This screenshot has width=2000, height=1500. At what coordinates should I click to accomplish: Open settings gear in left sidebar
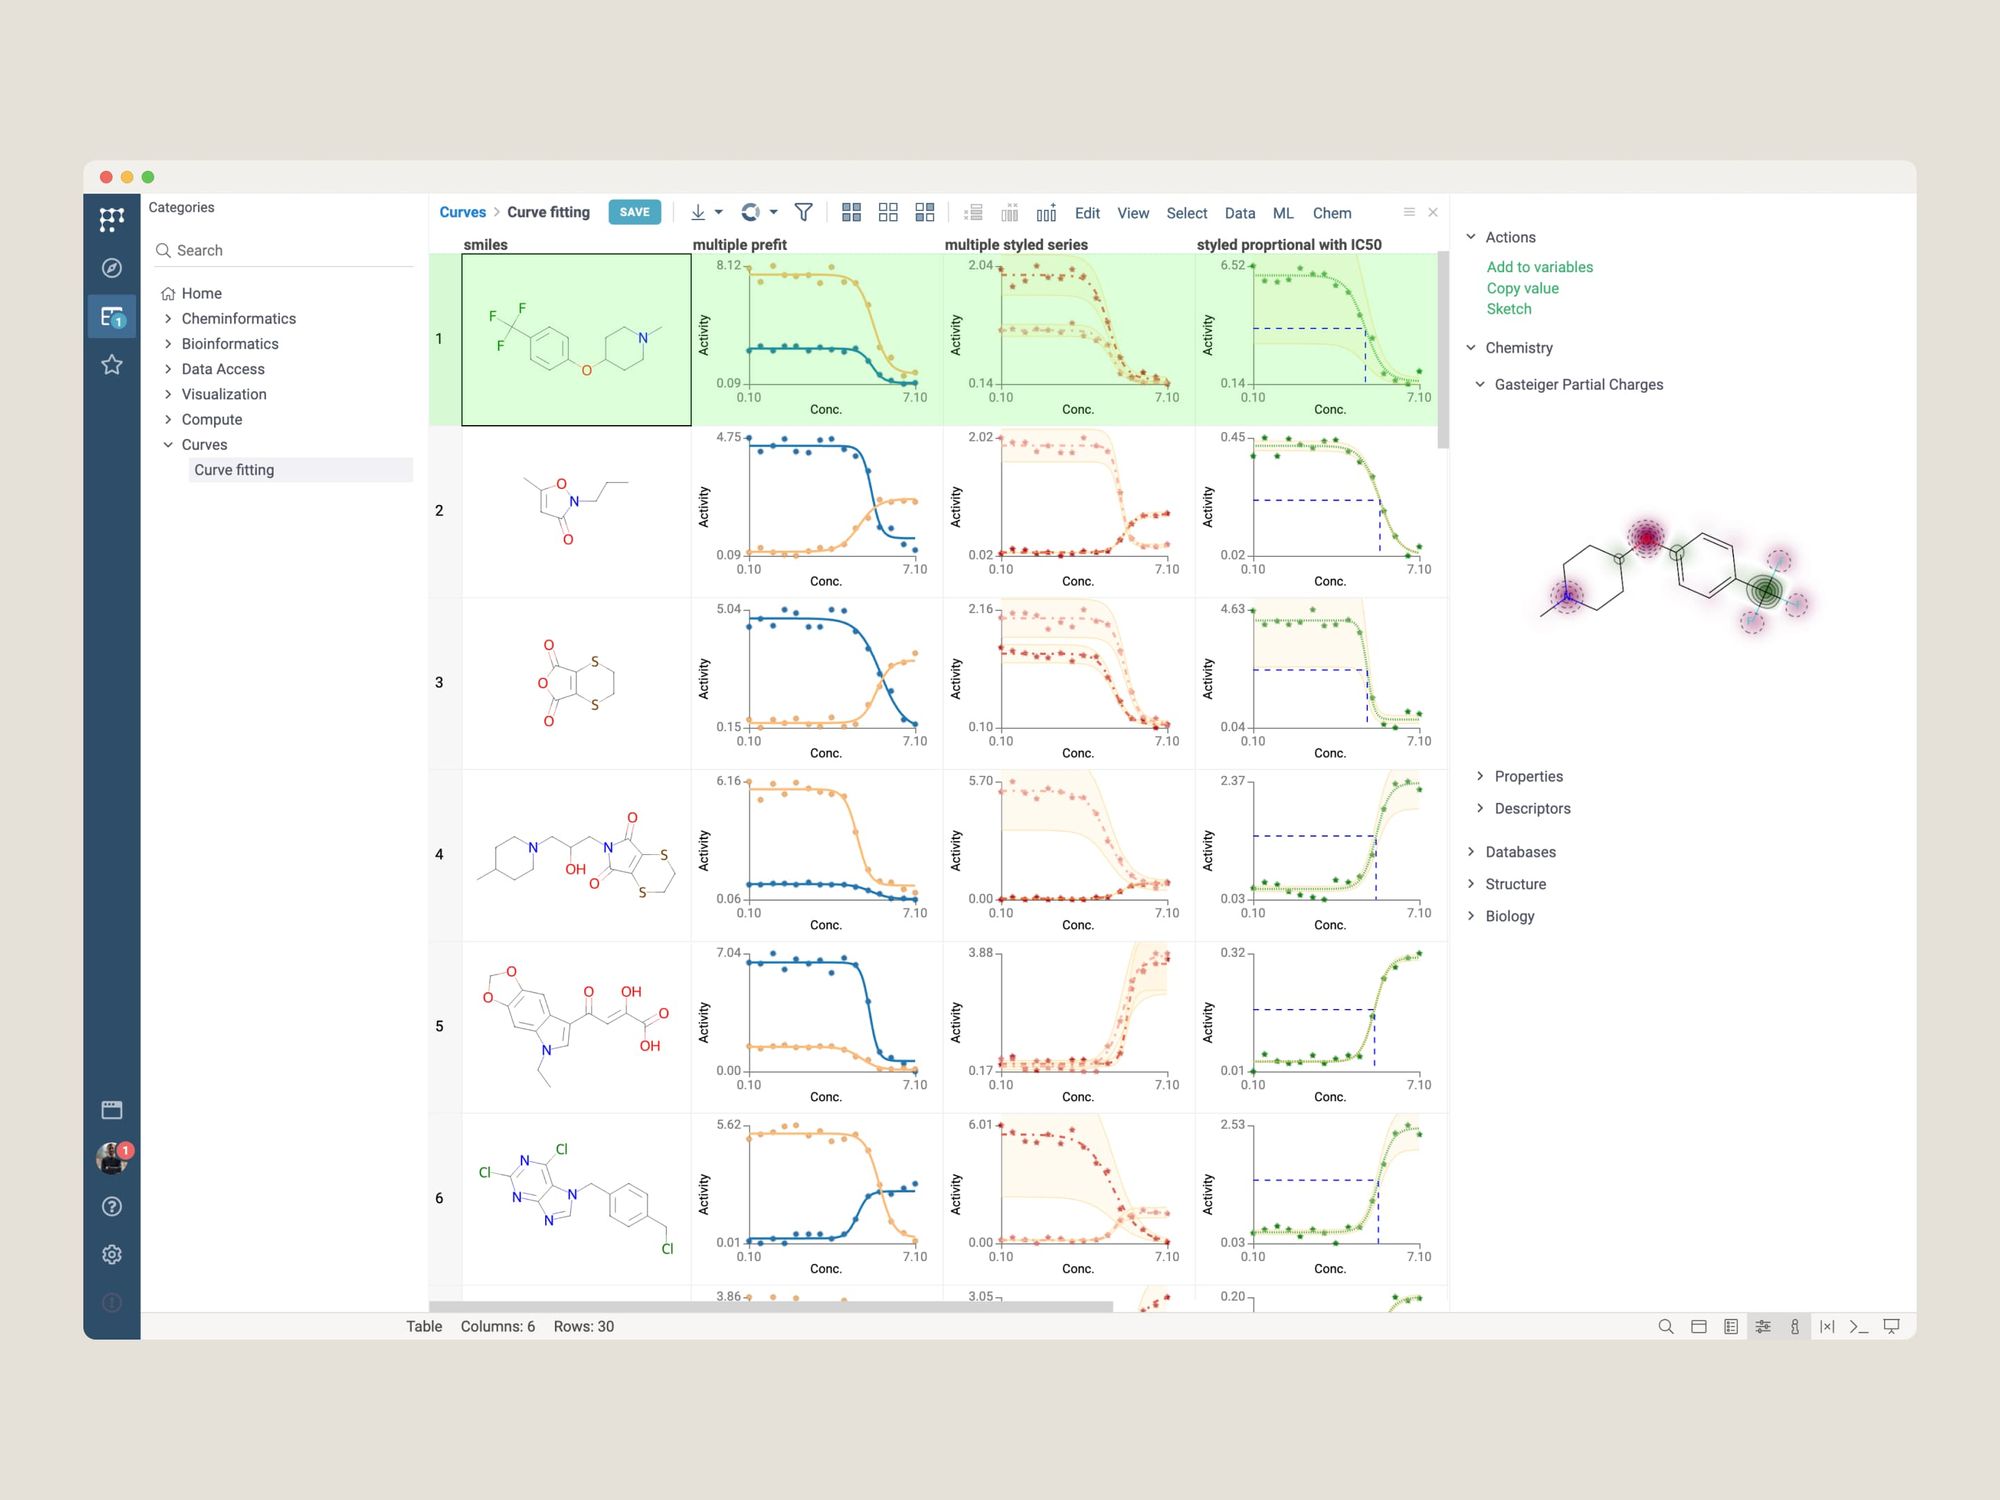click(112, 1255)
